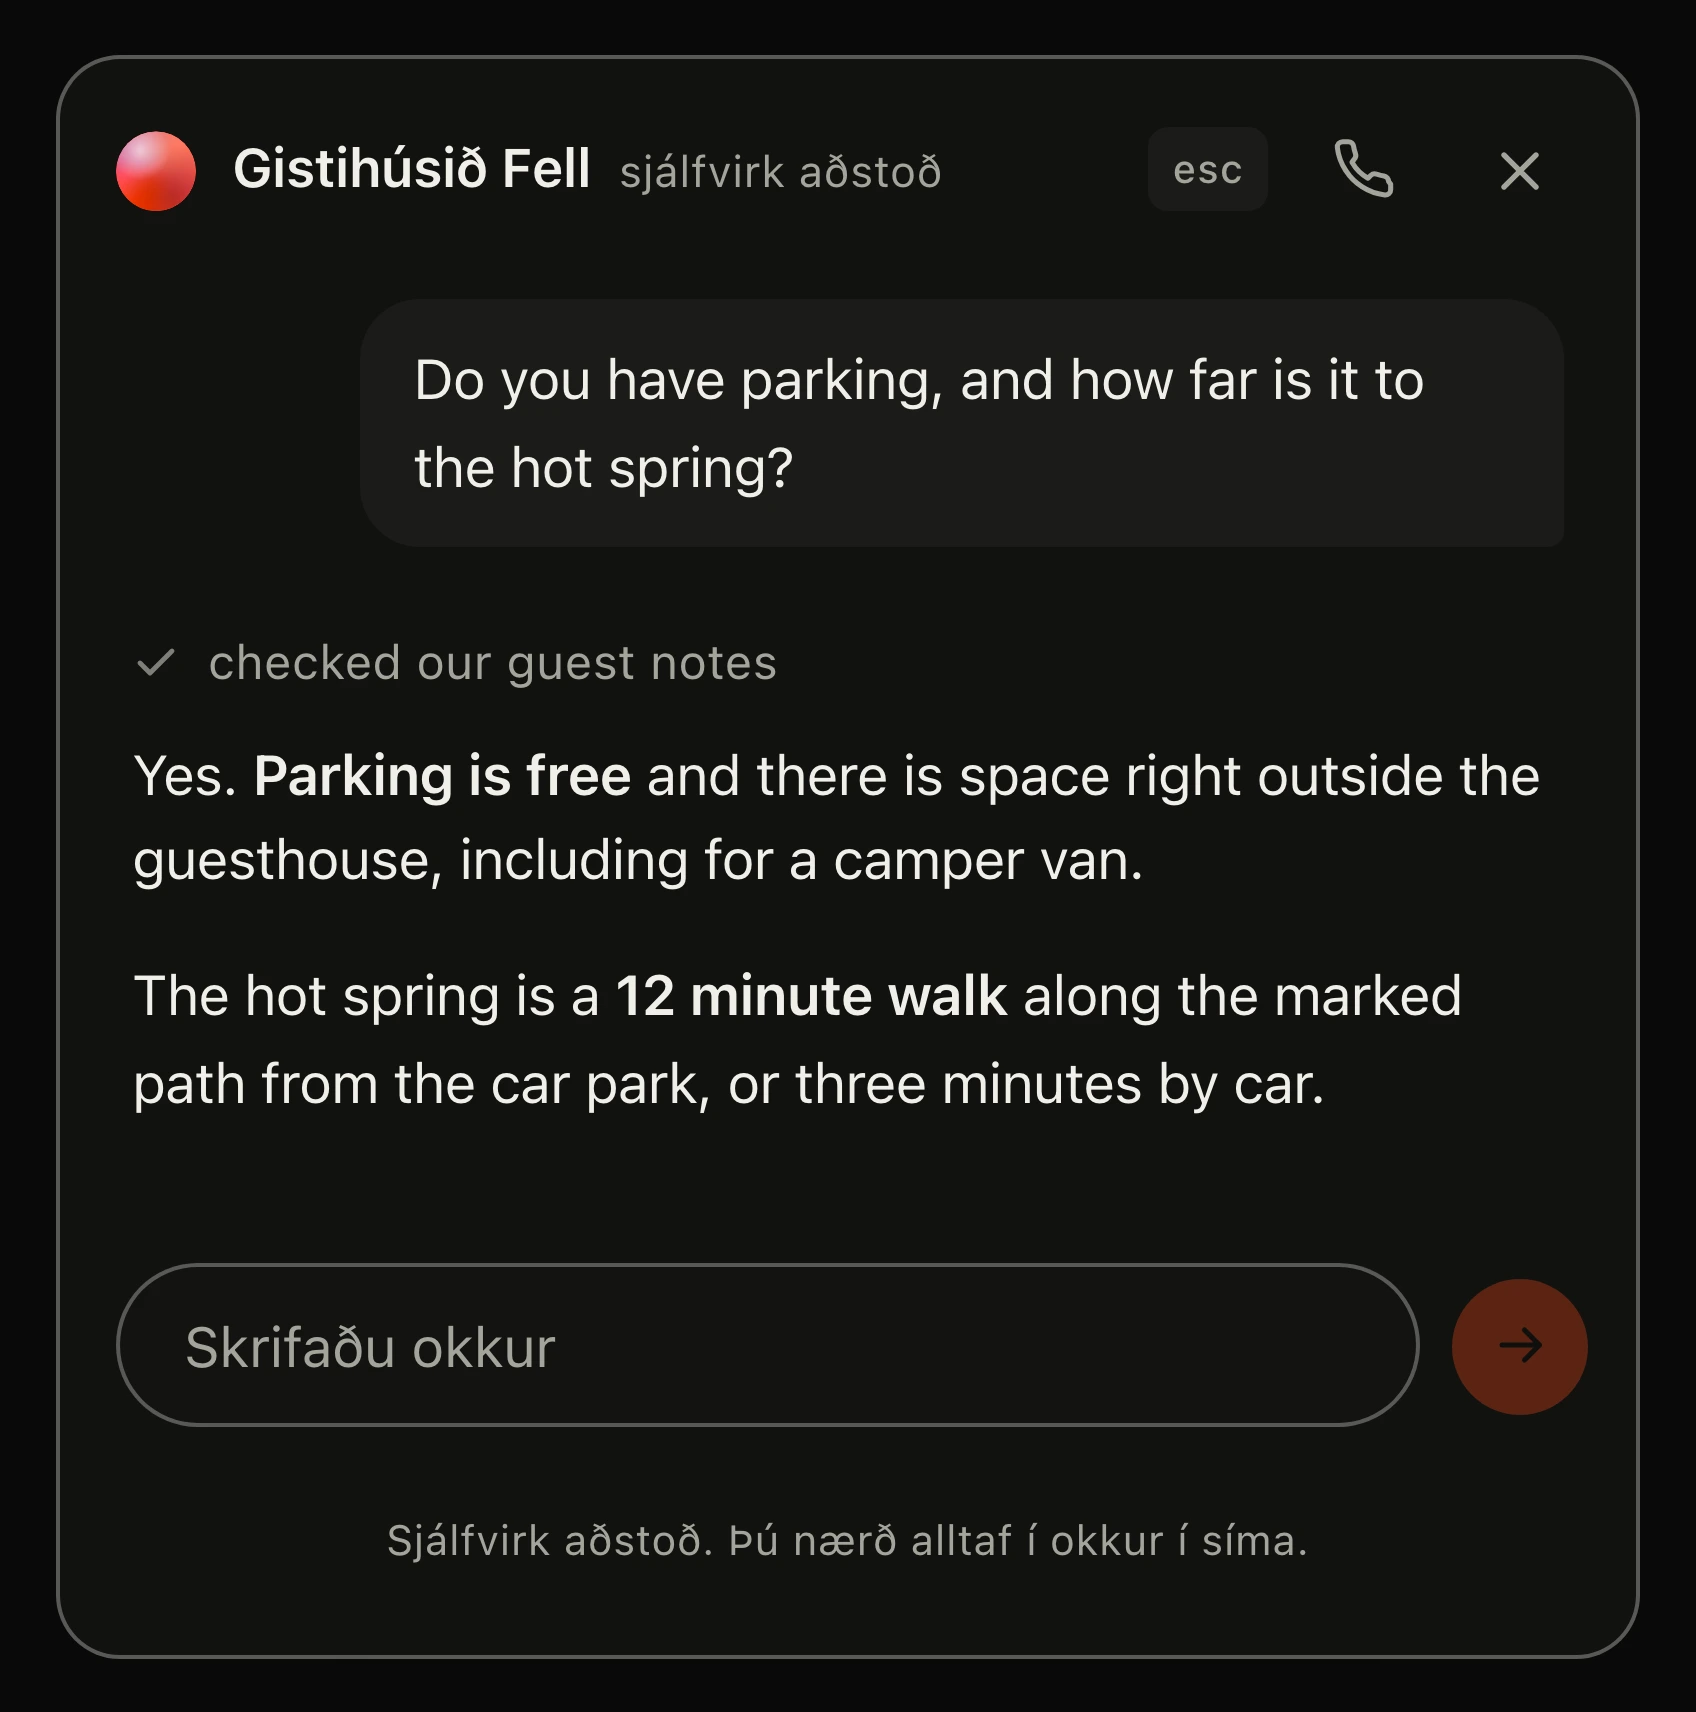This screenshot has width=1696, height=1712.
Task: Click the paragraph about camper van parking
Action: (837, 818)
